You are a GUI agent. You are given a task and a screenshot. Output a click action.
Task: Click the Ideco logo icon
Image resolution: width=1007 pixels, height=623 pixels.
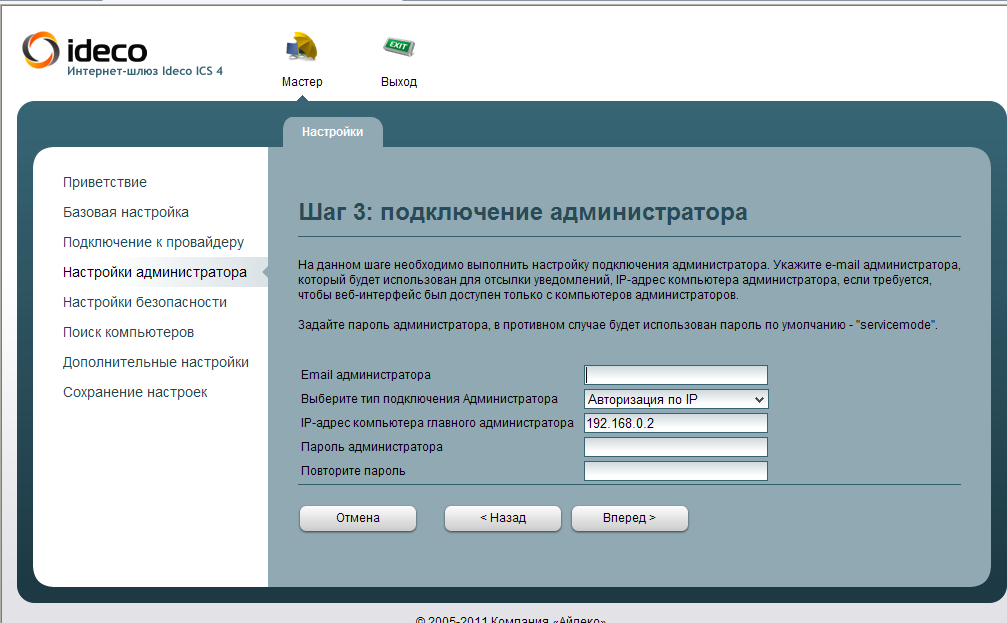click(x=40, y=49)
